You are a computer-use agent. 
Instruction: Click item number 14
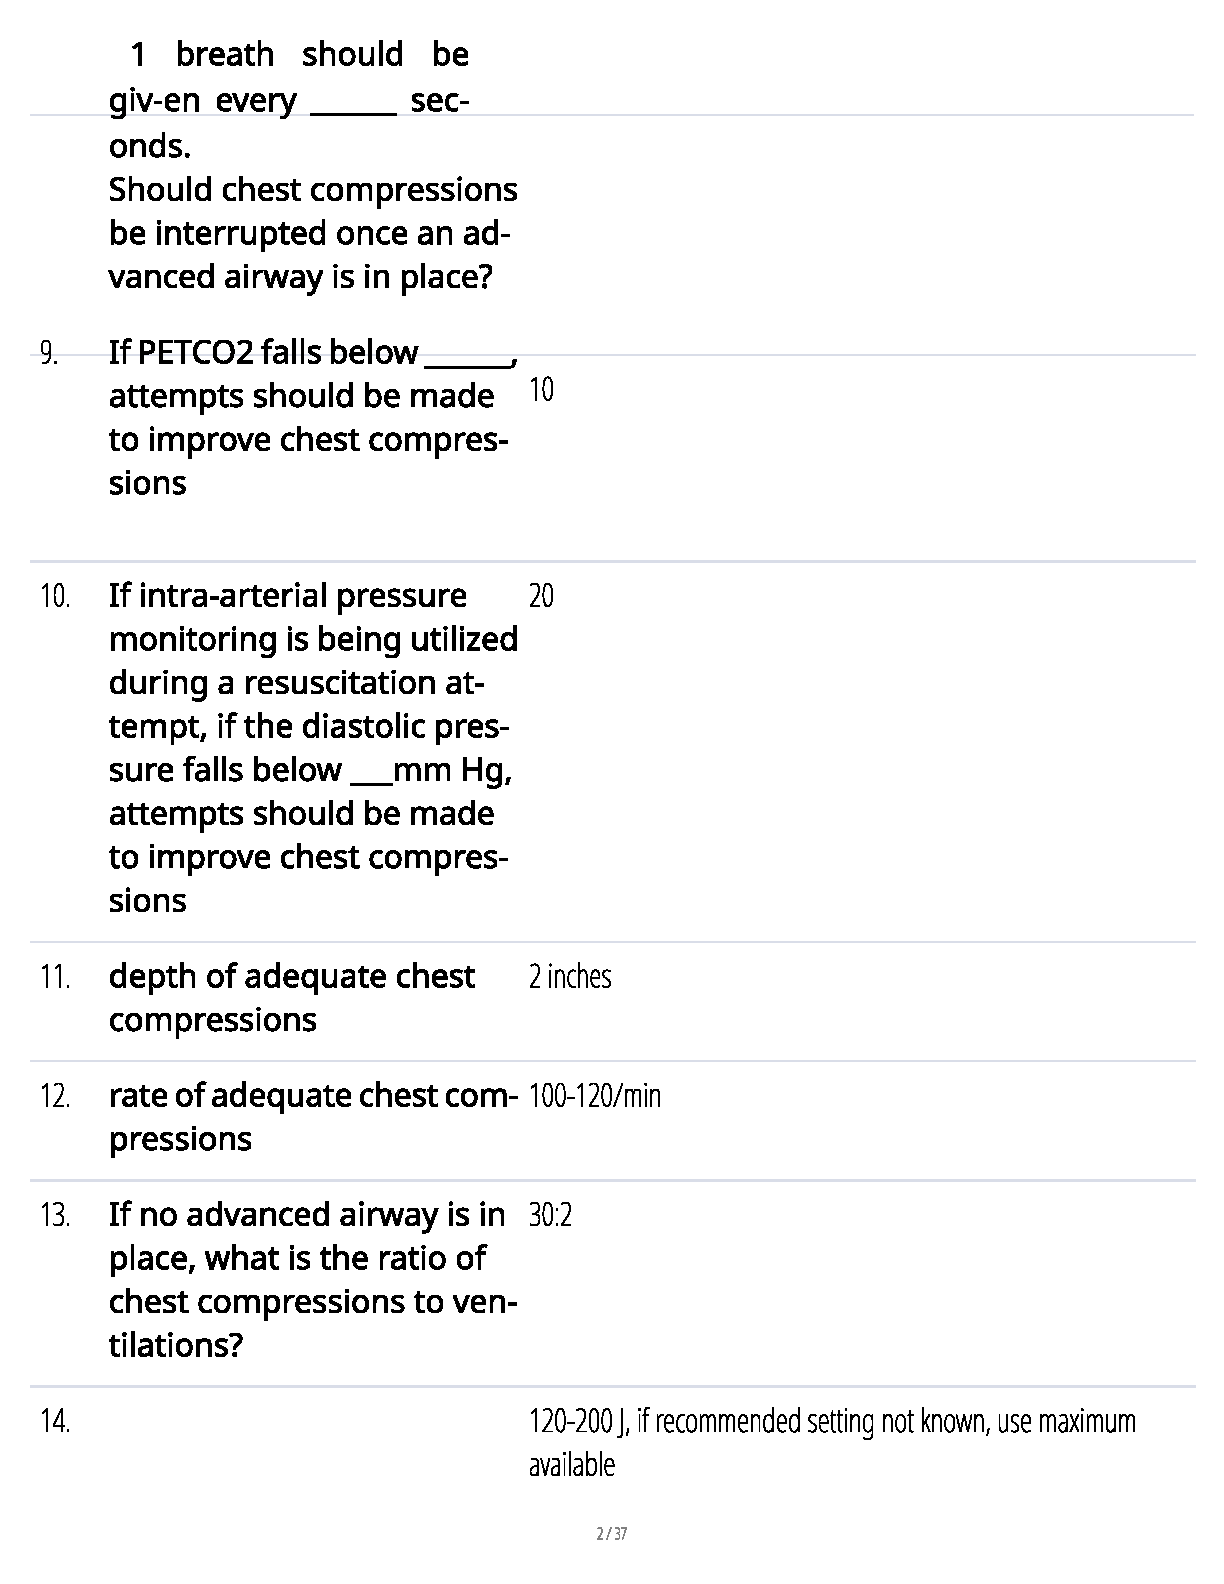[x=55, y=1422]
